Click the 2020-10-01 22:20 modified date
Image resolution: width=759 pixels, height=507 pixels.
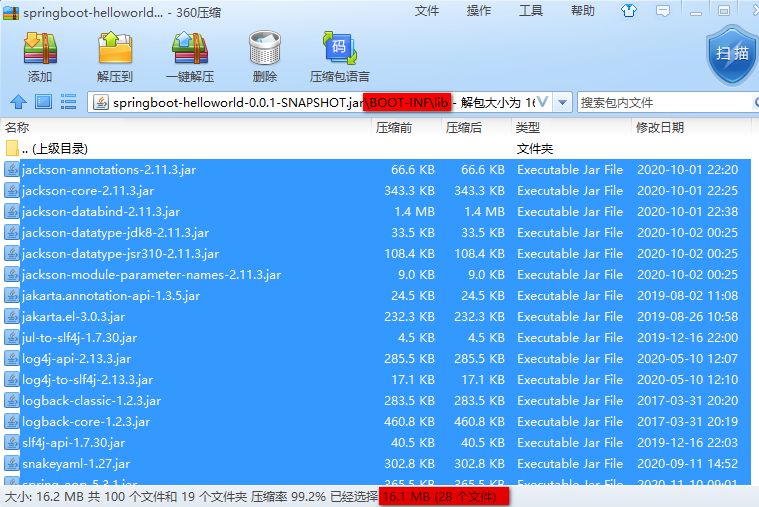click(687, 169)
